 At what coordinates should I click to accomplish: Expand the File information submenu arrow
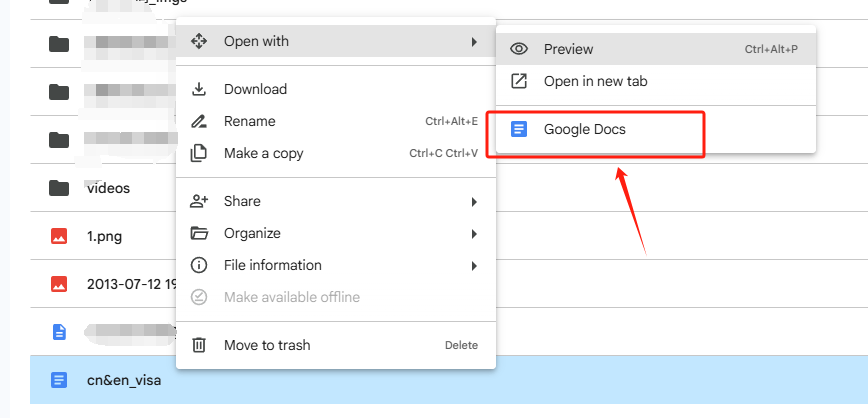point(474,266)
